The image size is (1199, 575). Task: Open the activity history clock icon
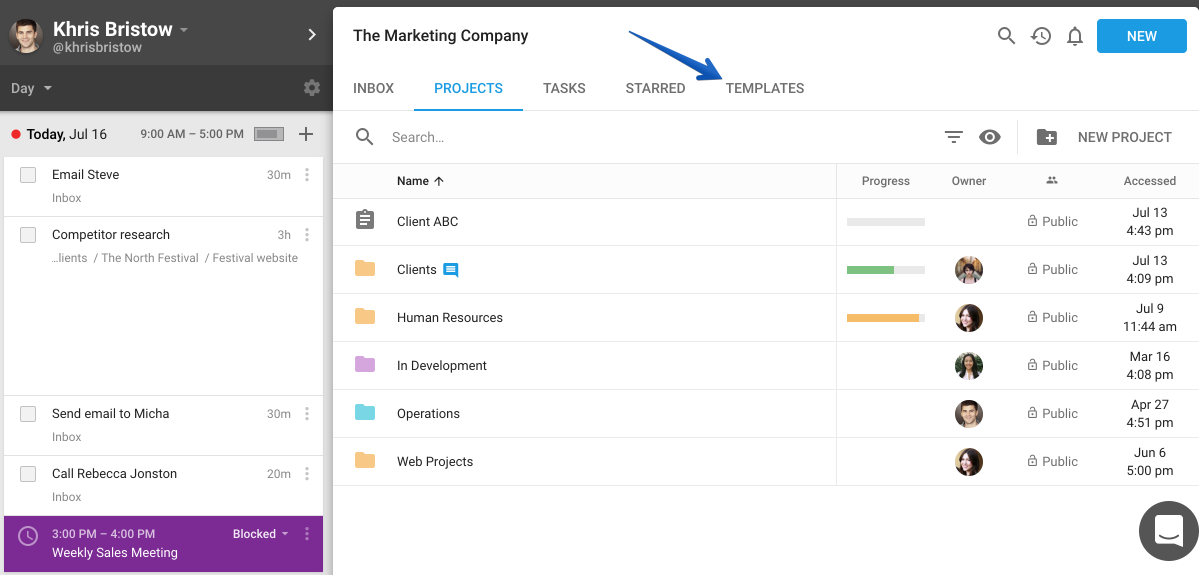click(1041, 36)
